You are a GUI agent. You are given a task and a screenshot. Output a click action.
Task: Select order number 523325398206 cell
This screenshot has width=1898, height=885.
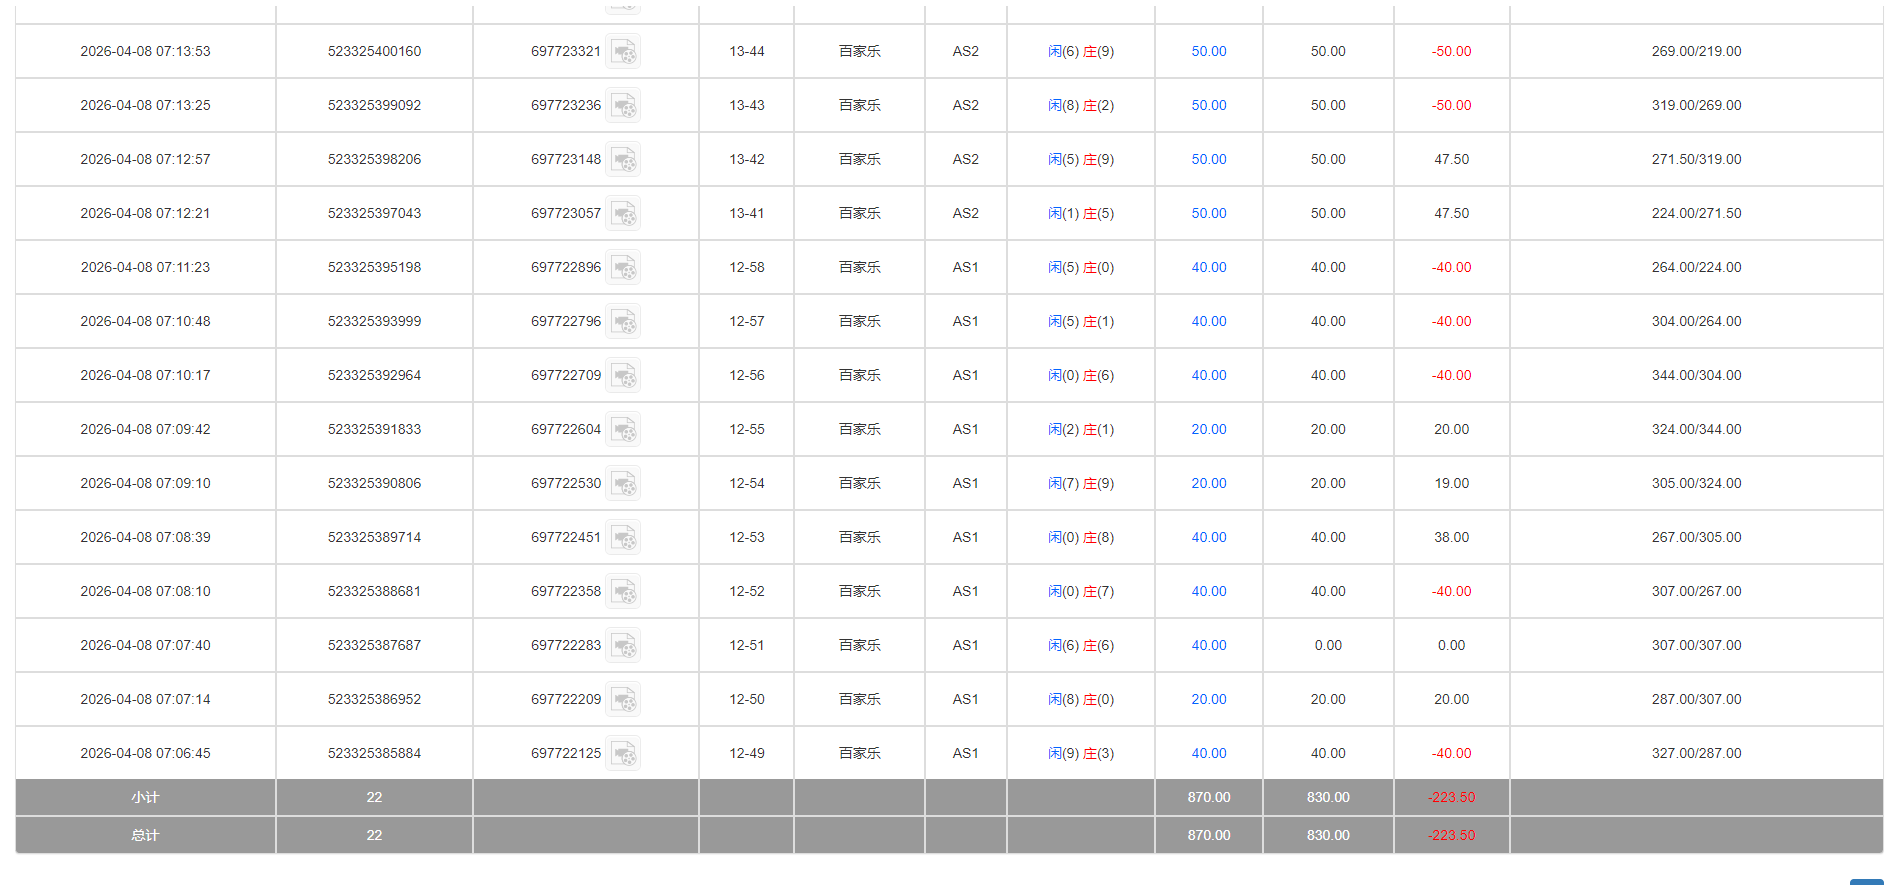374,160
